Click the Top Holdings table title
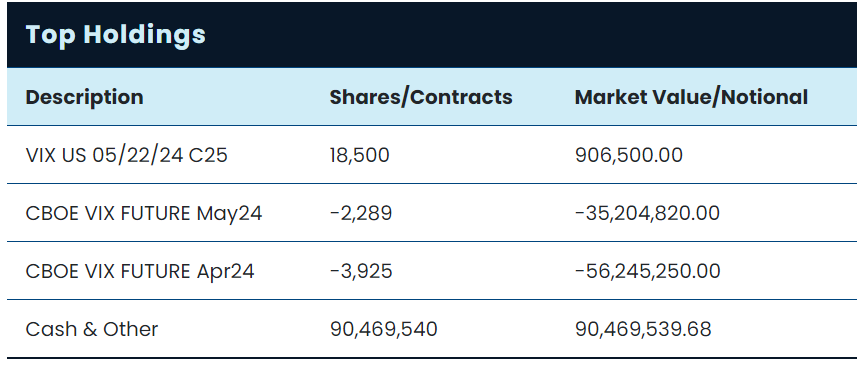 [x=115, y=35]
